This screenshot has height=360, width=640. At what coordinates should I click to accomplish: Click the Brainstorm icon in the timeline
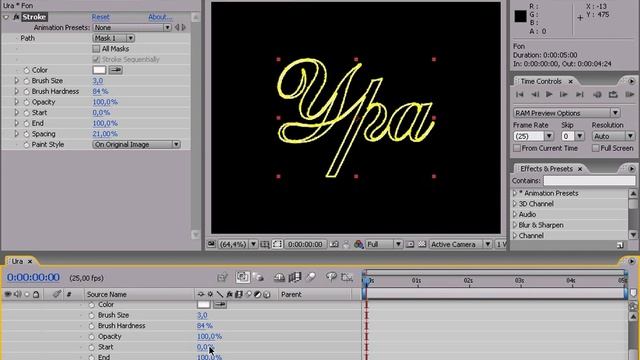click(331, 278)
